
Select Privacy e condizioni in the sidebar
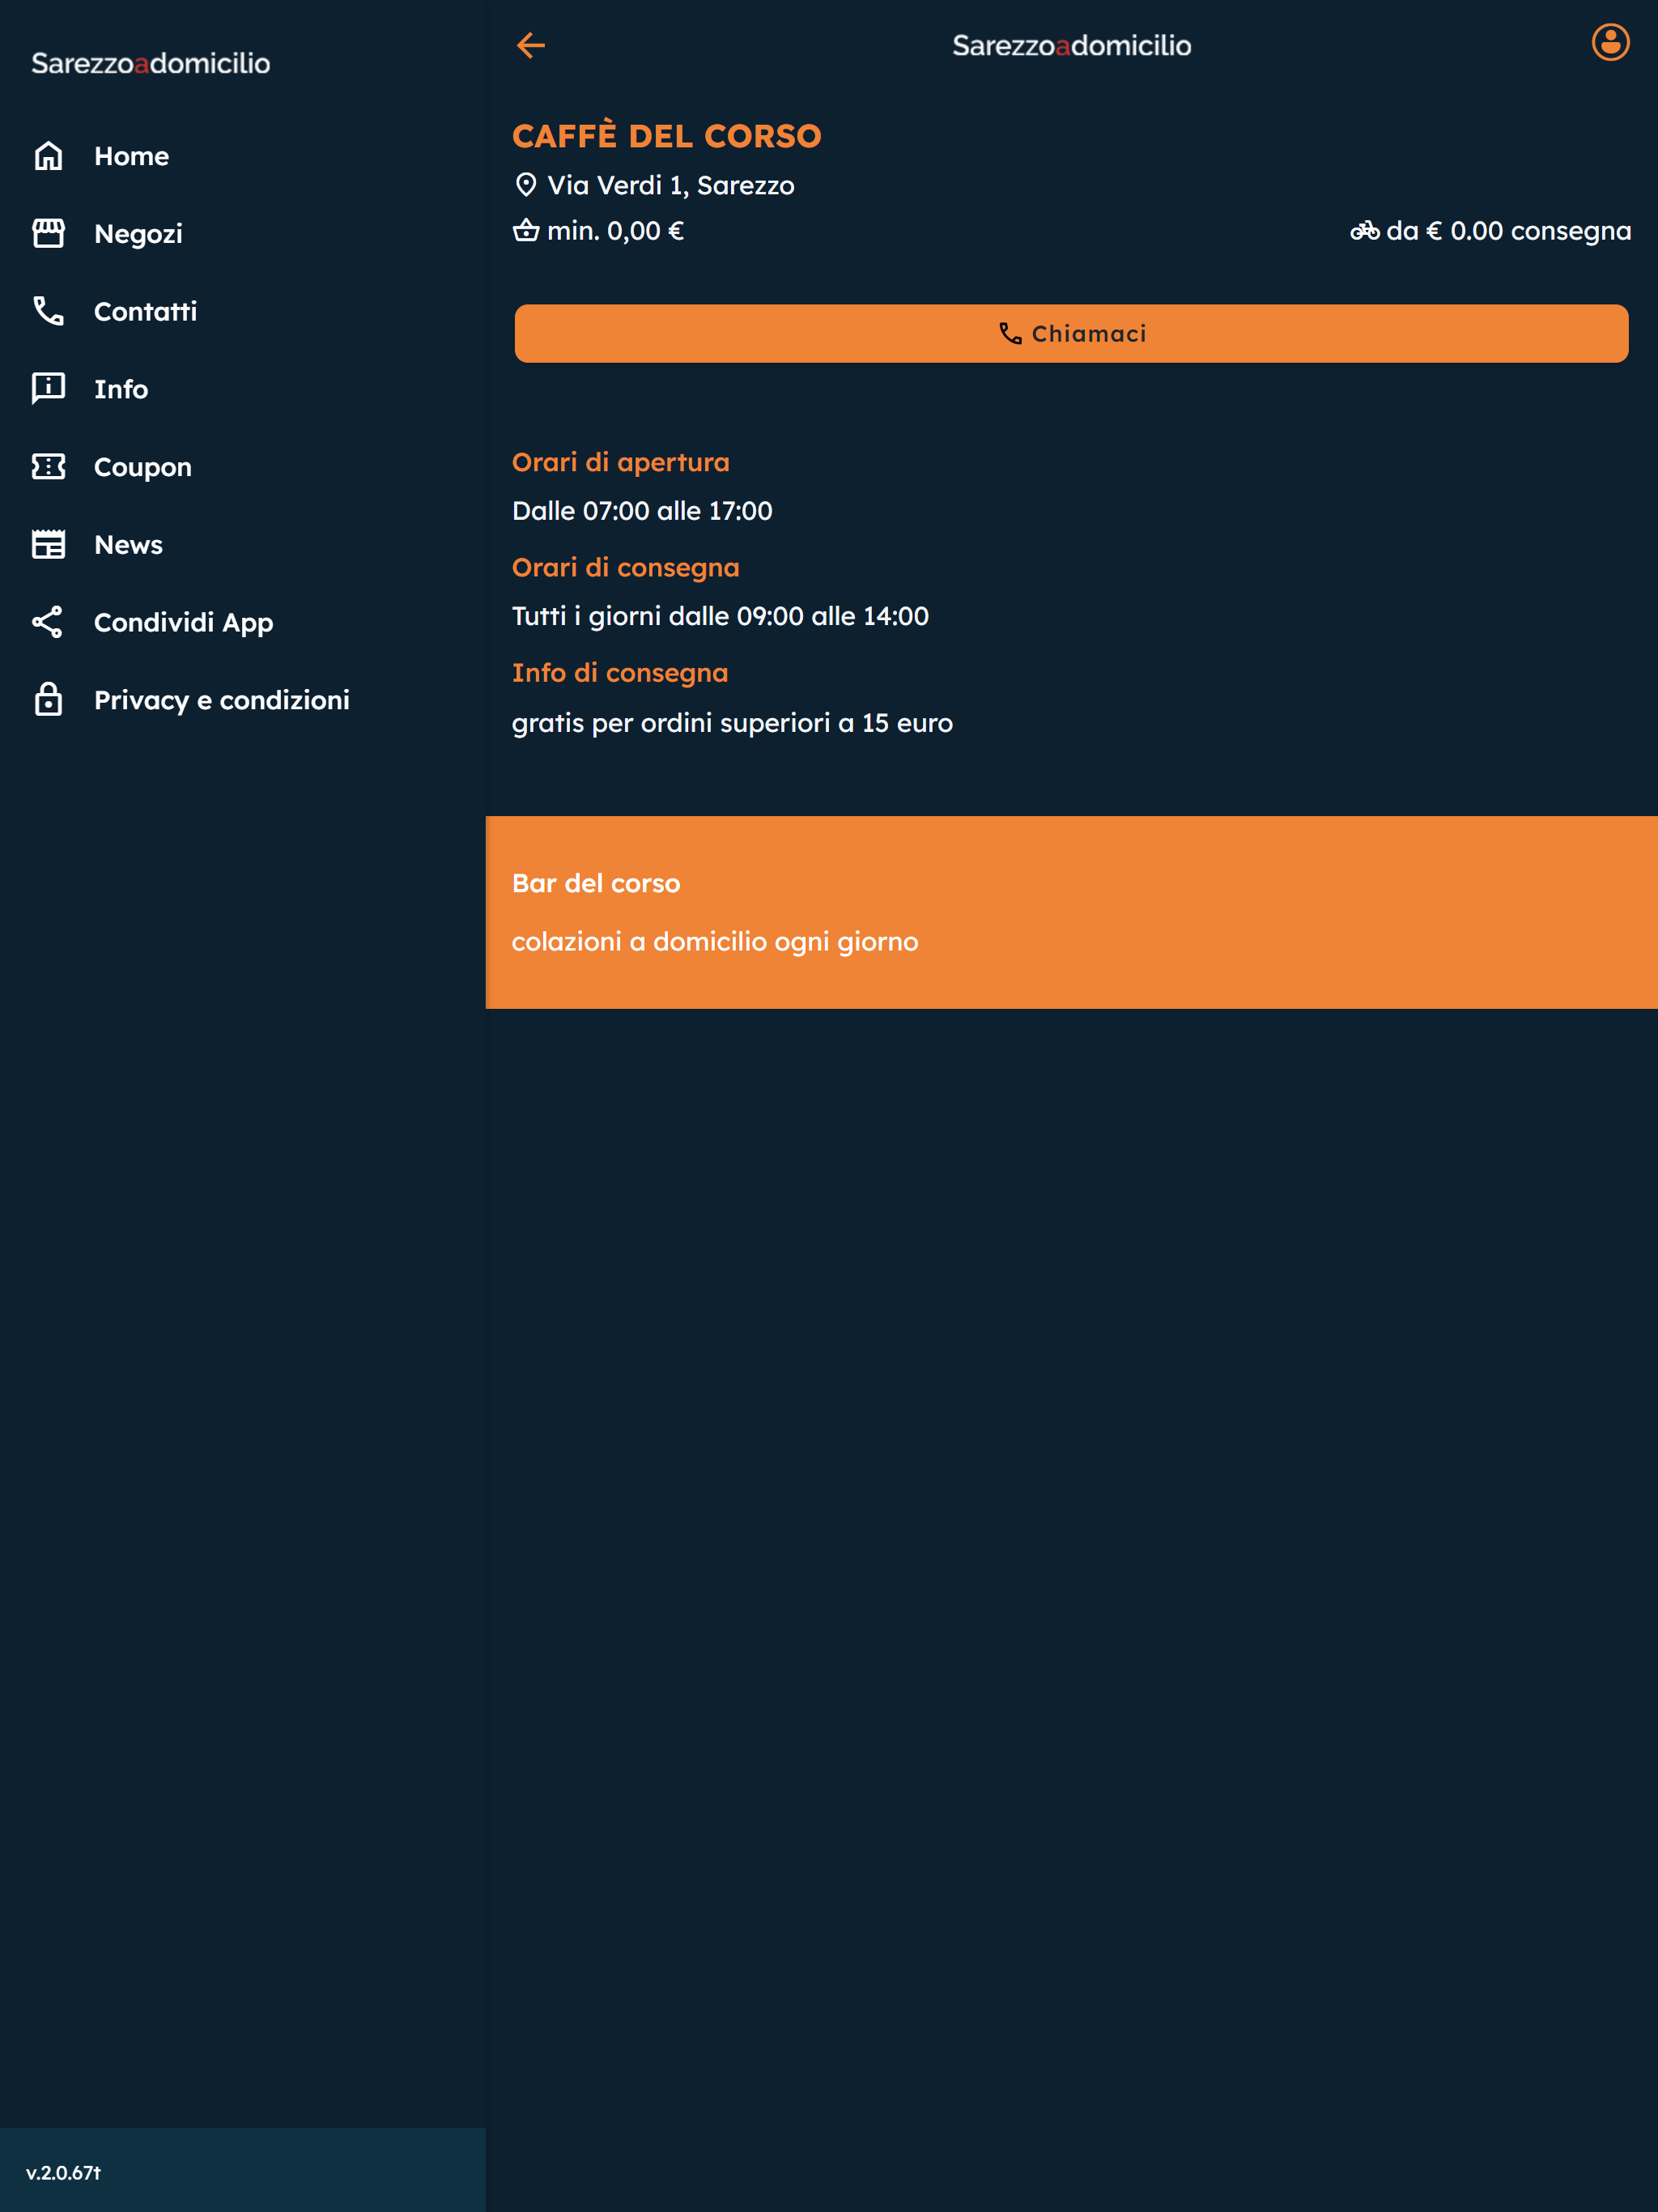(243, 699)
